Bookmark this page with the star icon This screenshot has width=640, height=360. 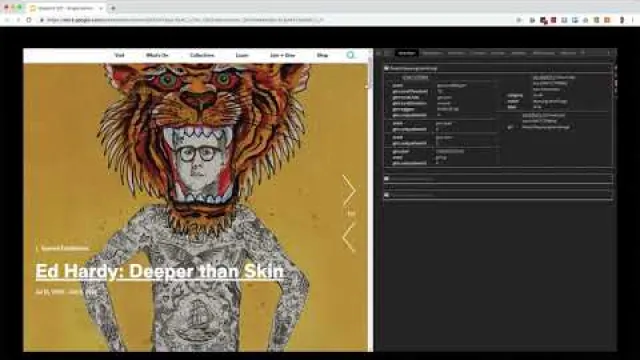(519, 20)
